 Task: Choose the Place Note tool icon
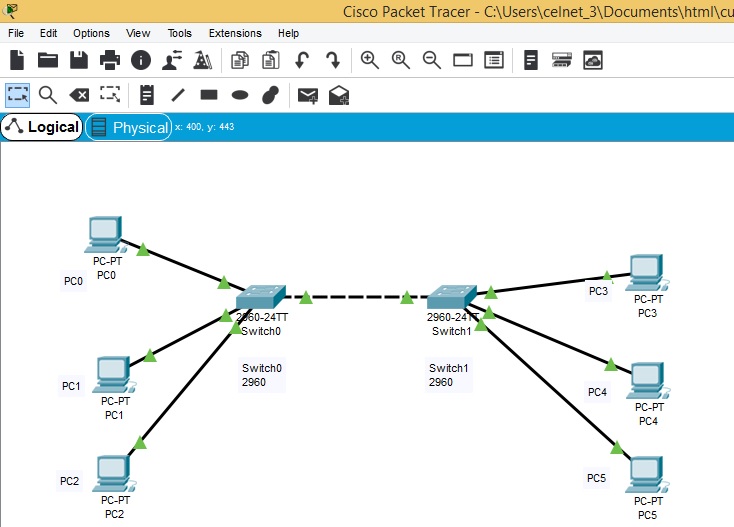click(147, 95)
